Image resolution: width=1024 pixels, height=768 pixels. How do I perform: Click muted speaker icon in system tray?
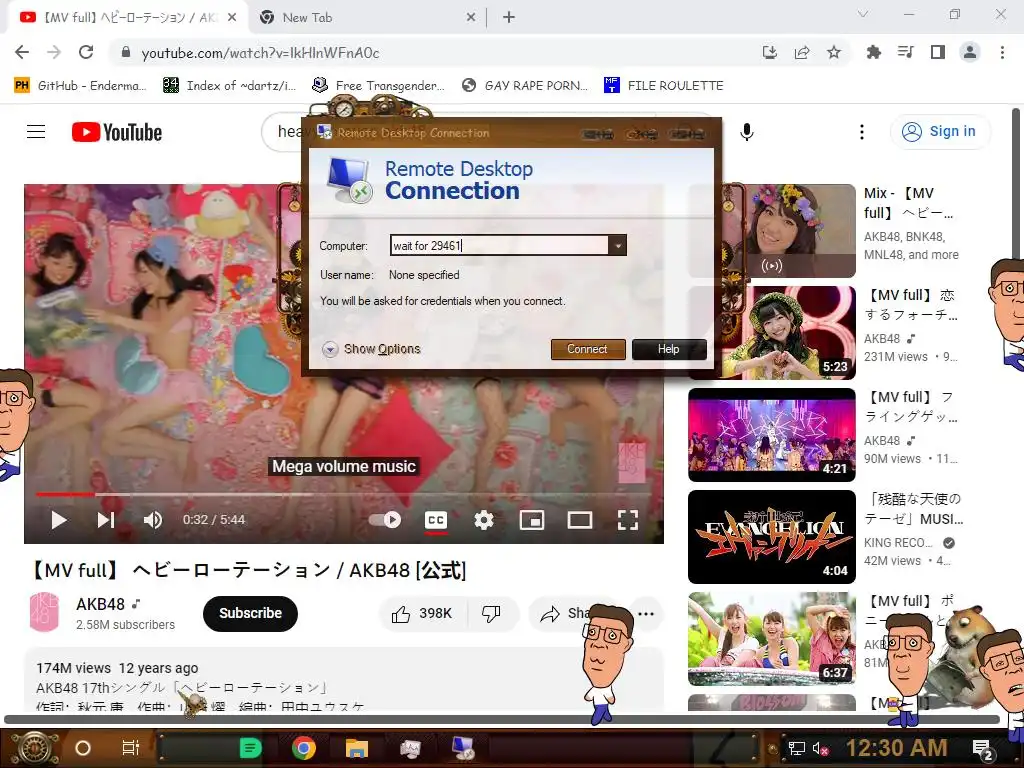pos(820,748)
